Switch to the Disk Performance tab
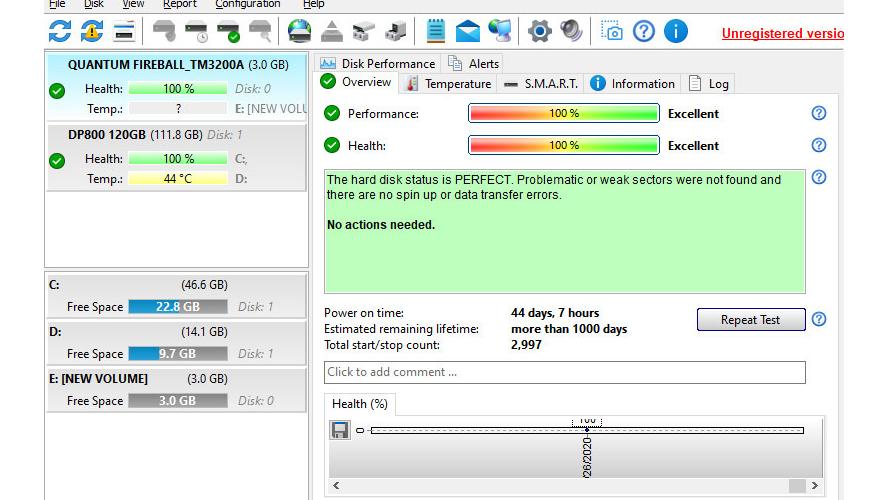The width and height of the screenshot is (889, 500). click(378, 63)
